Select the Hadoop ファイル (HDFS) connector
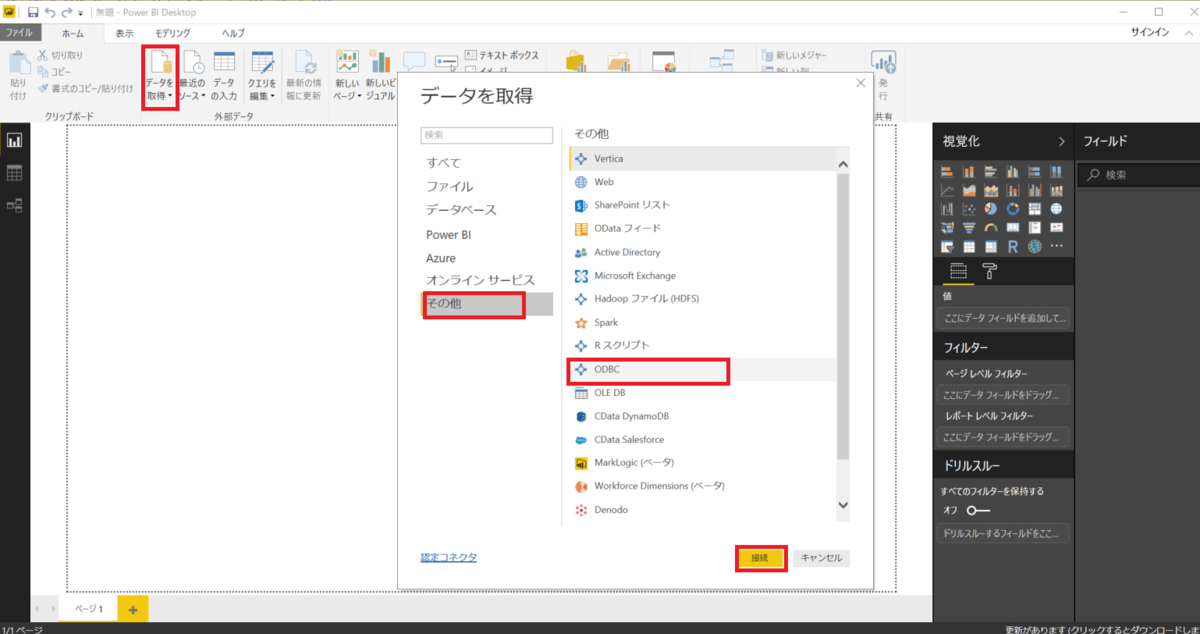This screenshot has height=634, width=1200. [702, 299]
